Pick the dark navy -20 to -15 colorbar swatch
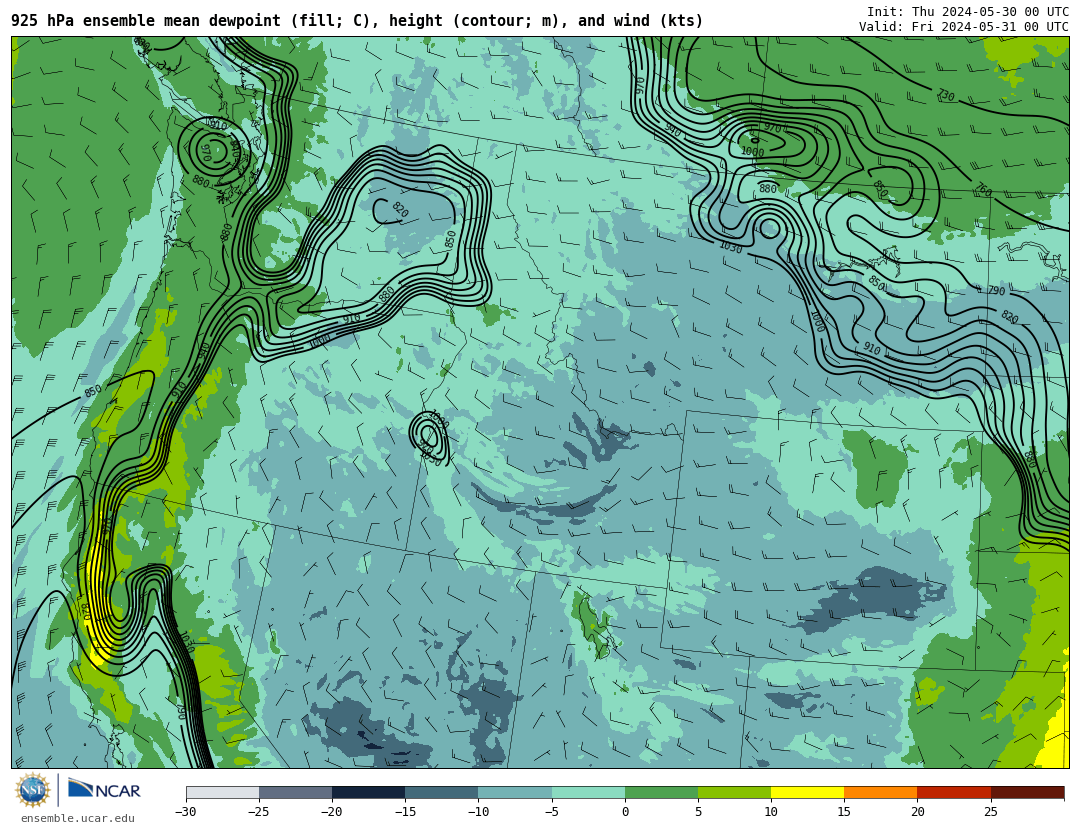The image size is (1080, 831). point(368,792)
